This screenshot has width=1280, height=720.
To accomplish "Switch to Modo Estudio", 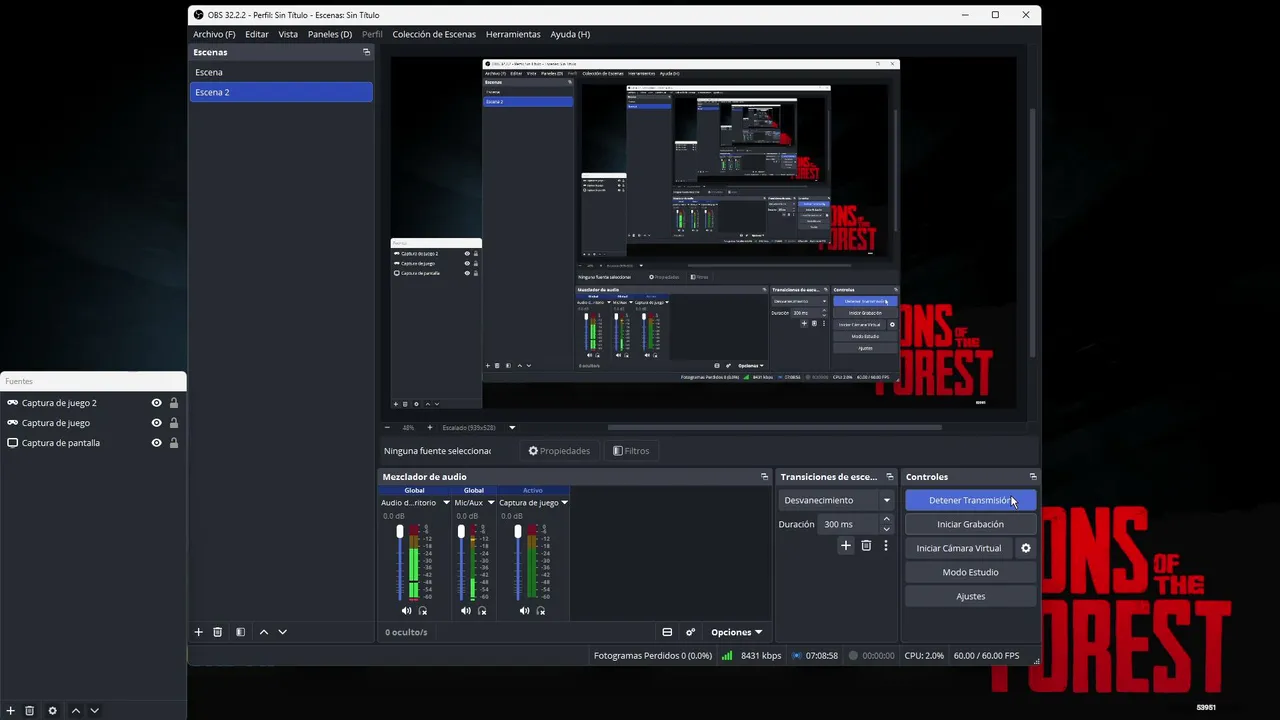I will [970, 572].
